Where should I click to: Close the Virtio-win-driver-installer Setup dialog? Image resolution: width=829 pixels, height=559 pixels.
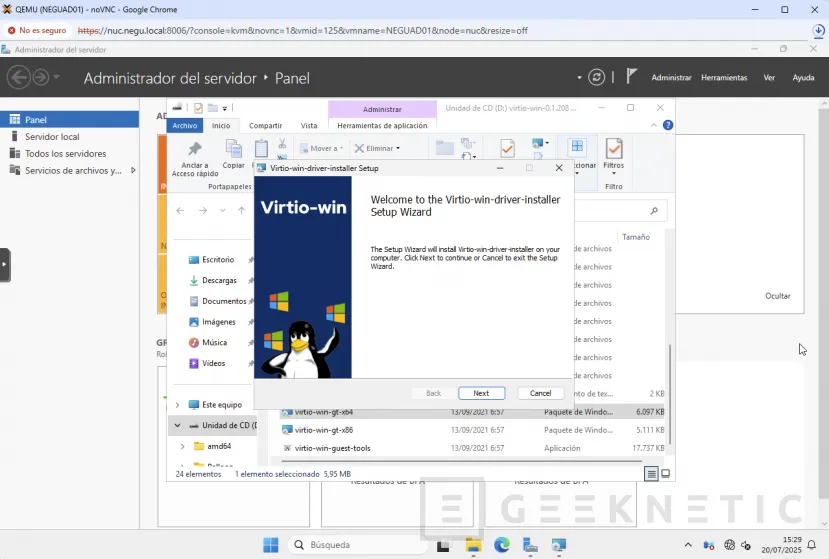(x=559, y=168)
